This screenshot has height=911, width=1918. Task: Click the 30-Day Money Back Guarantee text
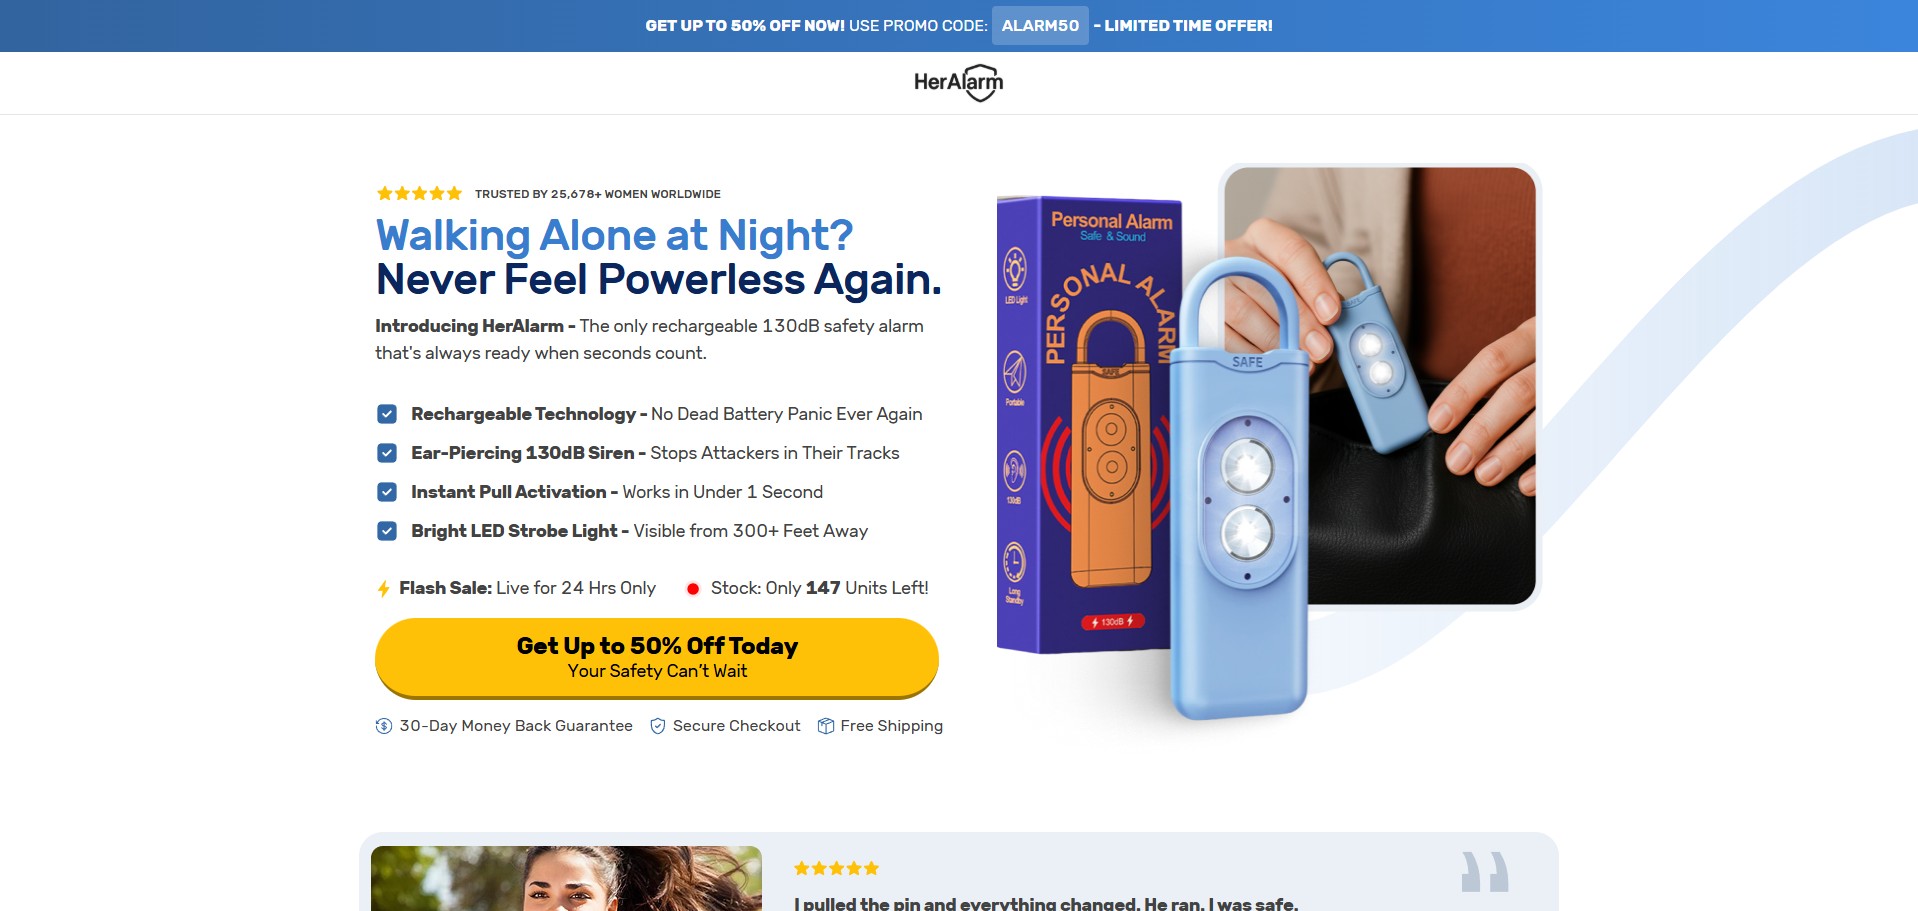[x=516, y=726]
